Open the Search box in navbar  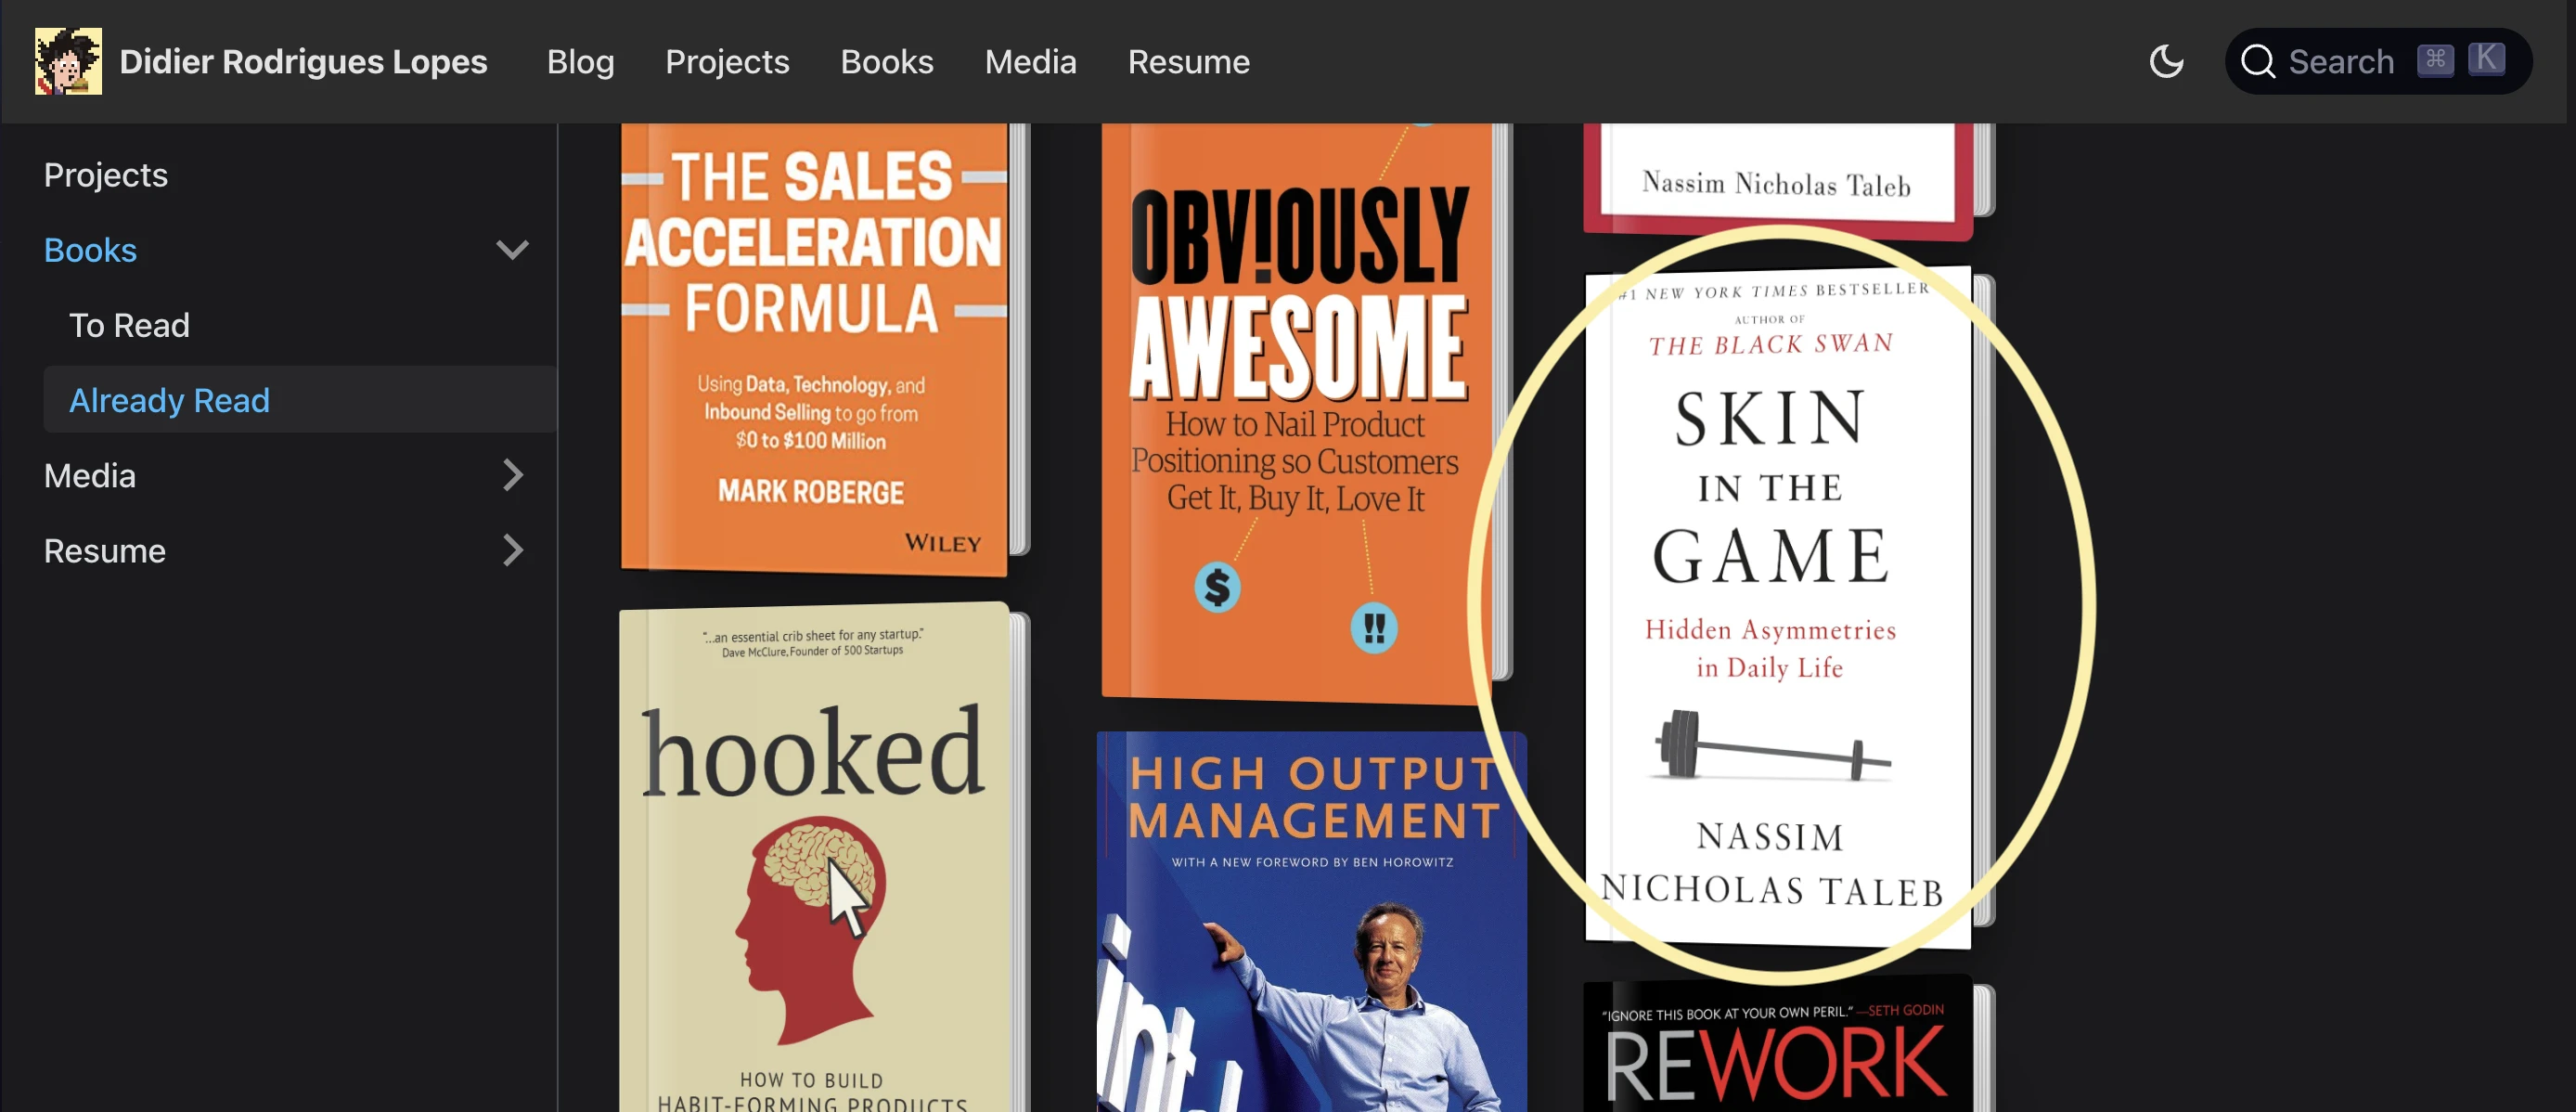2378,61
